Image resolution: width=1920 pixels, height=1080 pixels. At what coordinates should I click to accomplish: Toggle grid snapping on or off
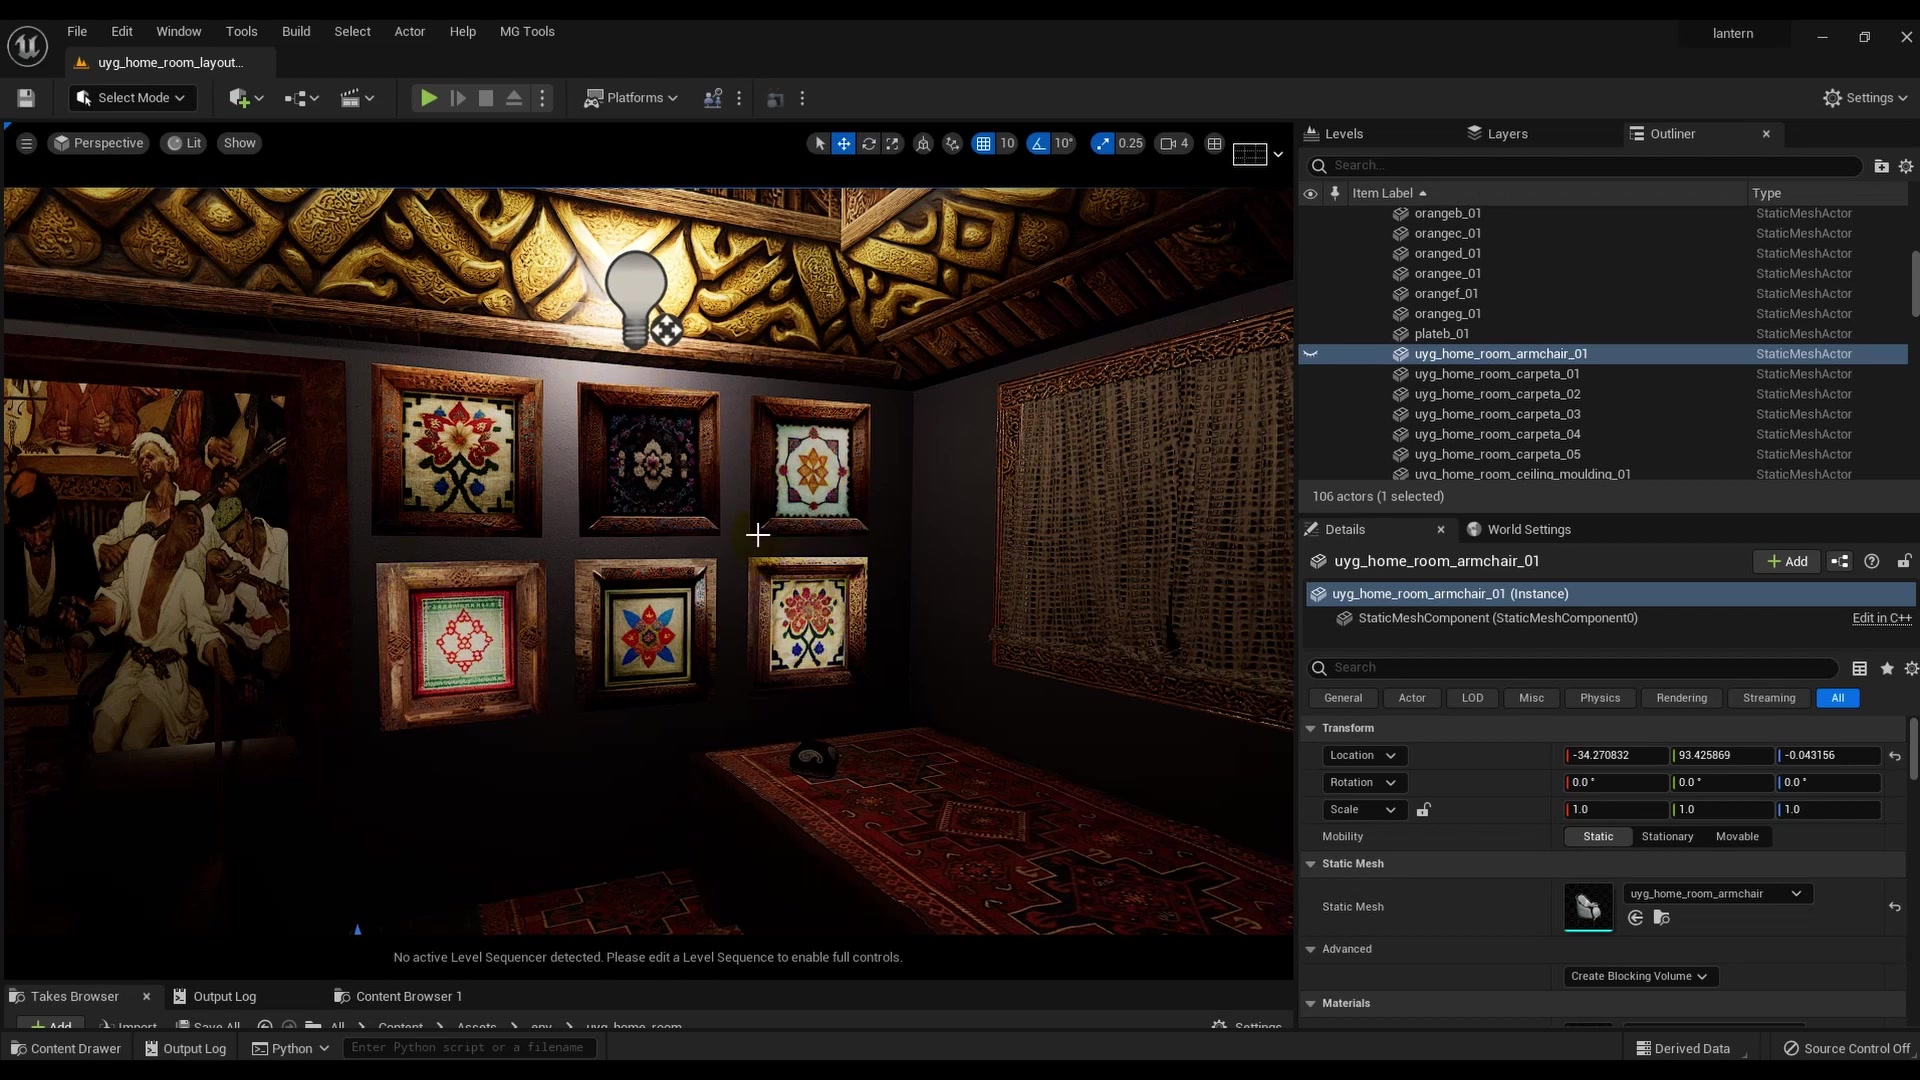[984, 143]
